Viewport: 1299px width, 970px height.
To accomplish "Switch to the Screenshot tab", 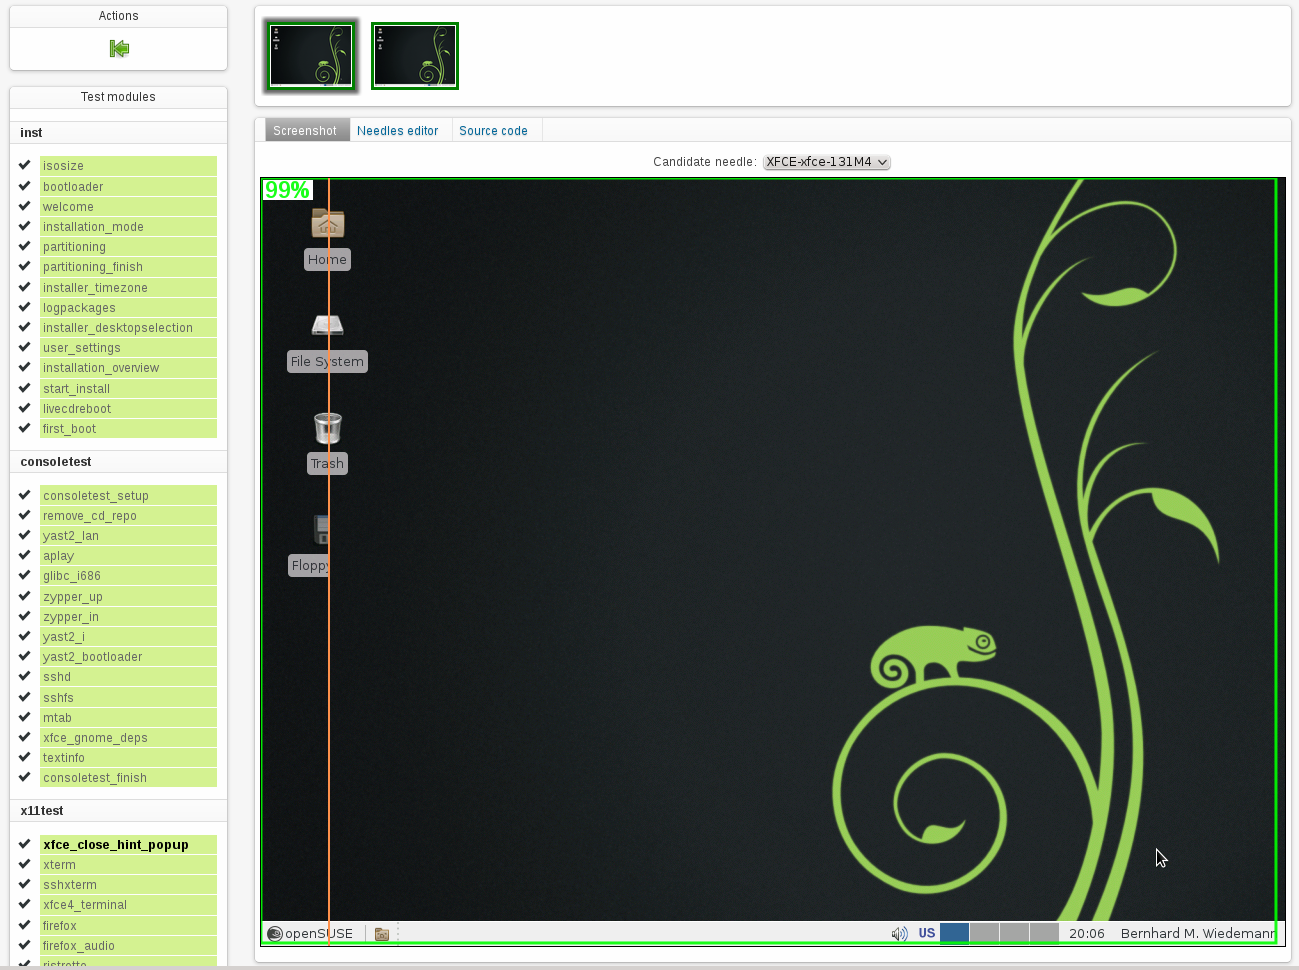I will (x=305, y=130).
